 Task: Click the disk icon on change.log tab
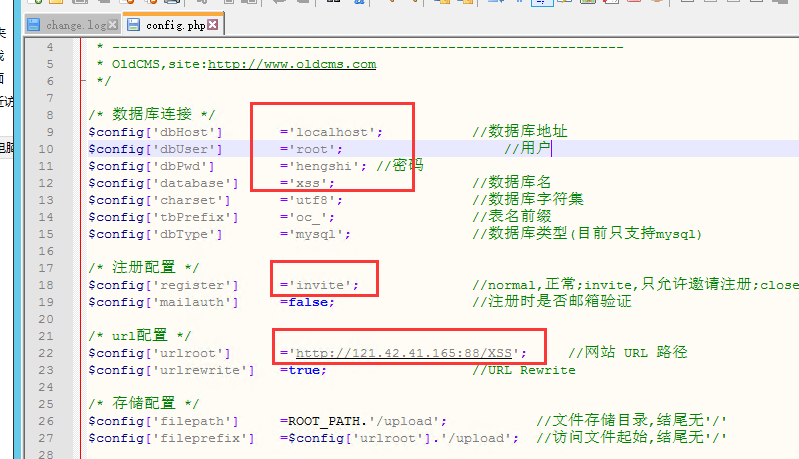(x=34, y=25)
